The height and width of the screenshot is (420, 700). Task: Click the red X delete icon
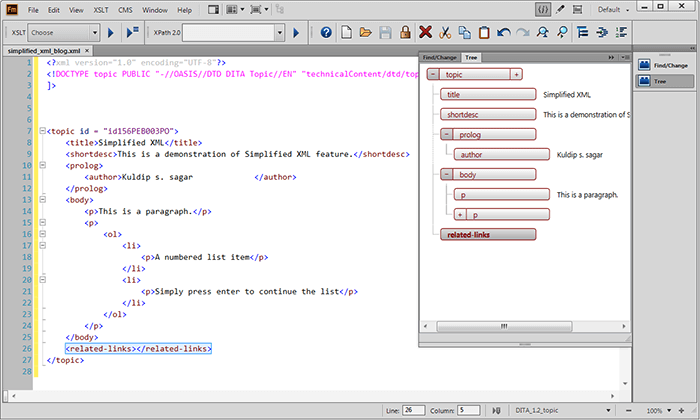coord(427,33)
